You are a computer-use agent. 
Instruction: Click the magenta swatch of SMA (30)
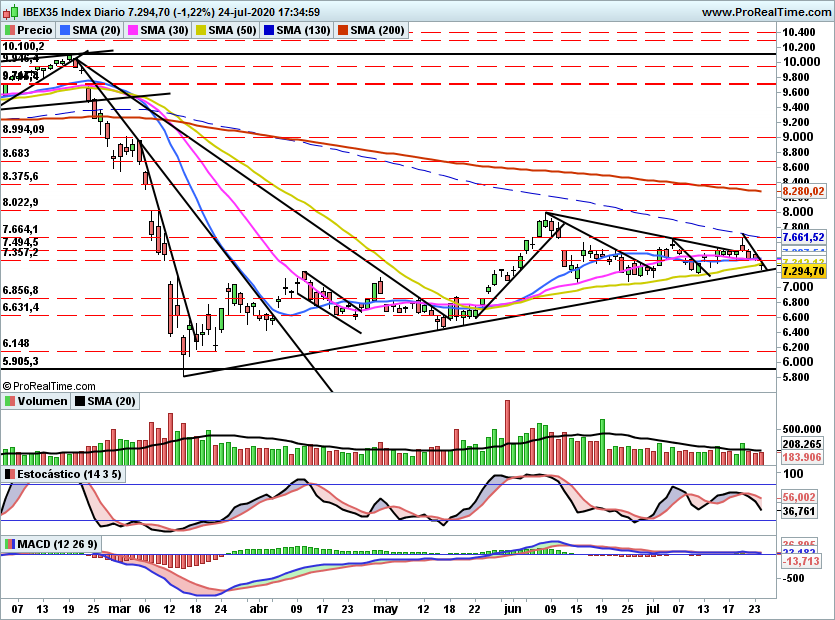pos(133,30)
